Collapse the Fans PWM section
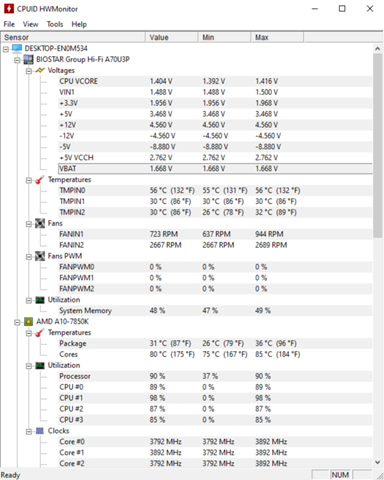Viewport: 384px width, 480px height. [29, 256]
